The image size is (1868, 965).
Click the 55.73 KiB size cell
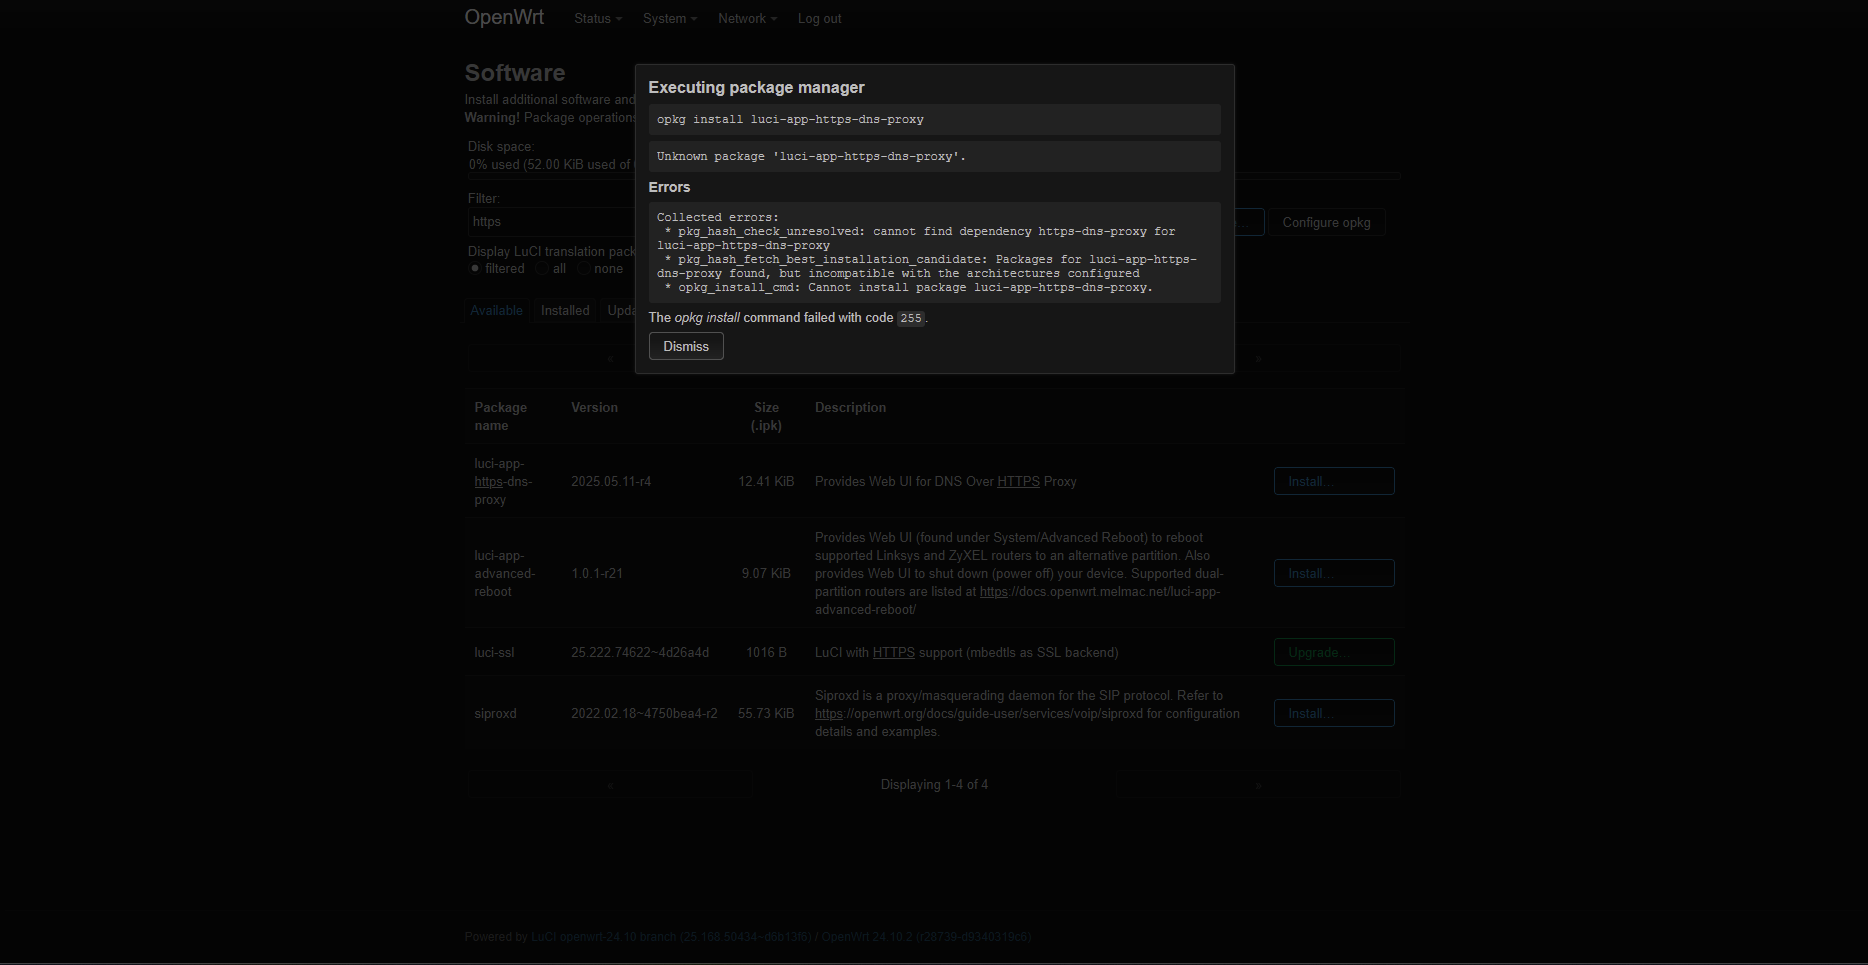point(766,713)
